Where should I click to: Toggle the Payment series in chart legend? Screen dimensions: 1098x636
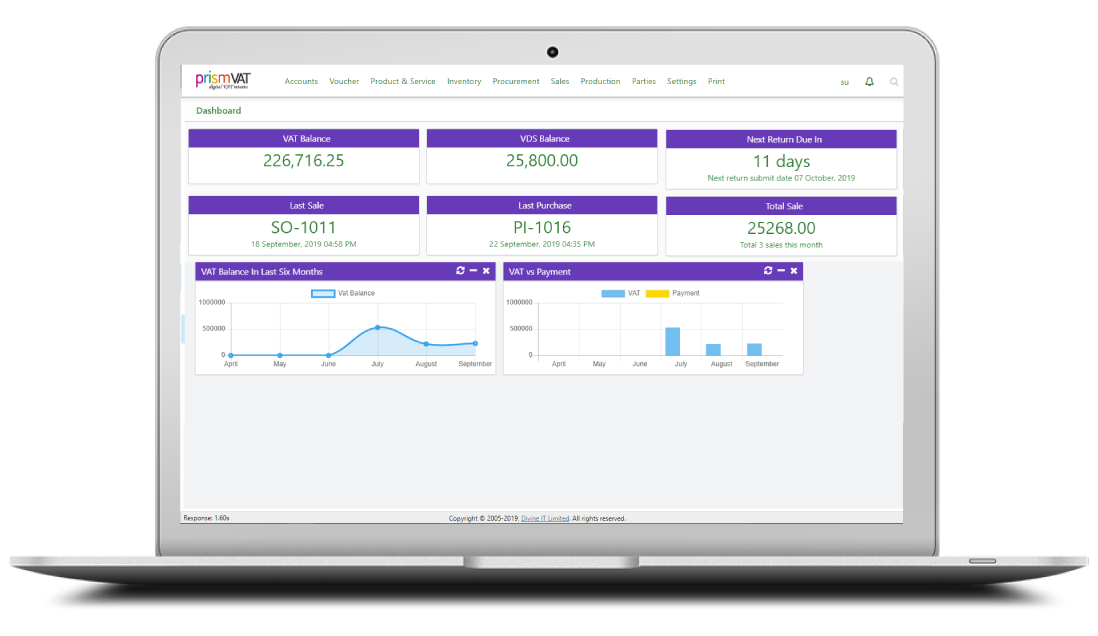pos(673,293)
